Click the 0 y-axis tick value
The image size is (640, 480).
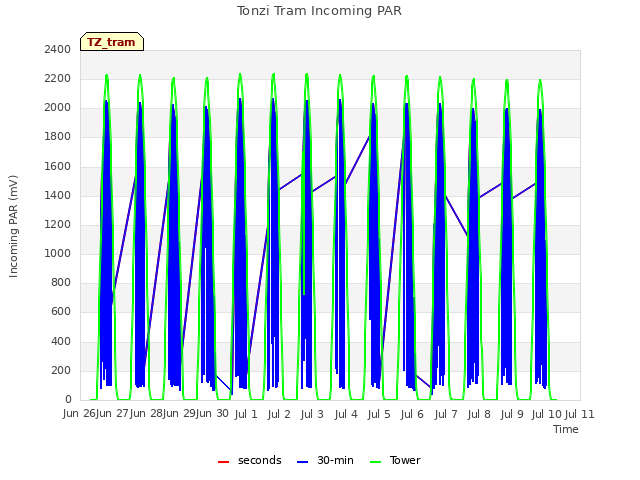[x=68, y=400]
